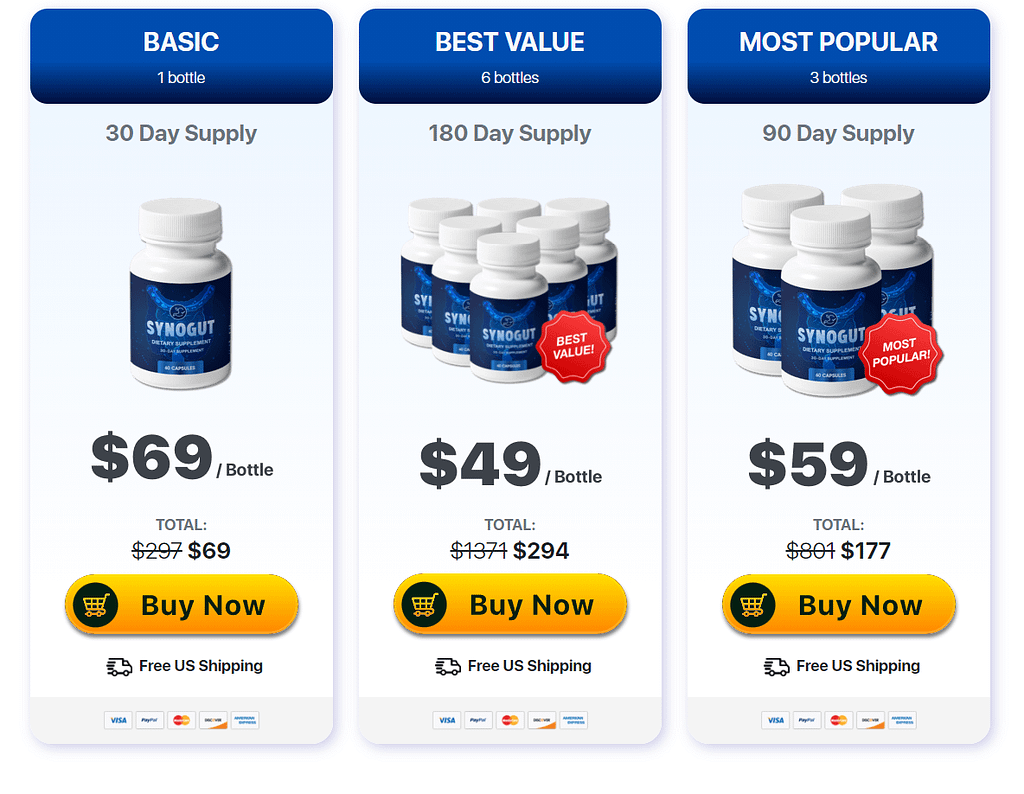Click the Buy Now button for Basic plan
The height and width of the screenshot is (794, 1024).
coord(182,605)
